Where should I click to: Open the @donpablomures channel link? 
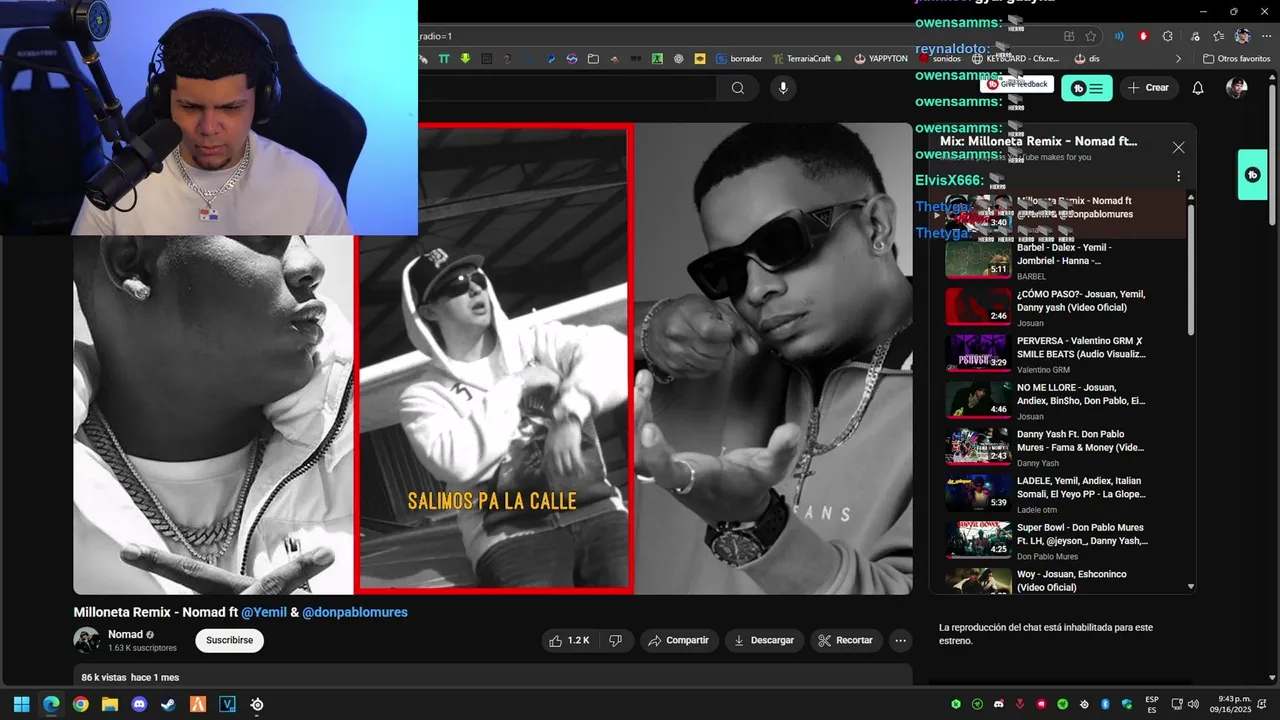point(355,612)
